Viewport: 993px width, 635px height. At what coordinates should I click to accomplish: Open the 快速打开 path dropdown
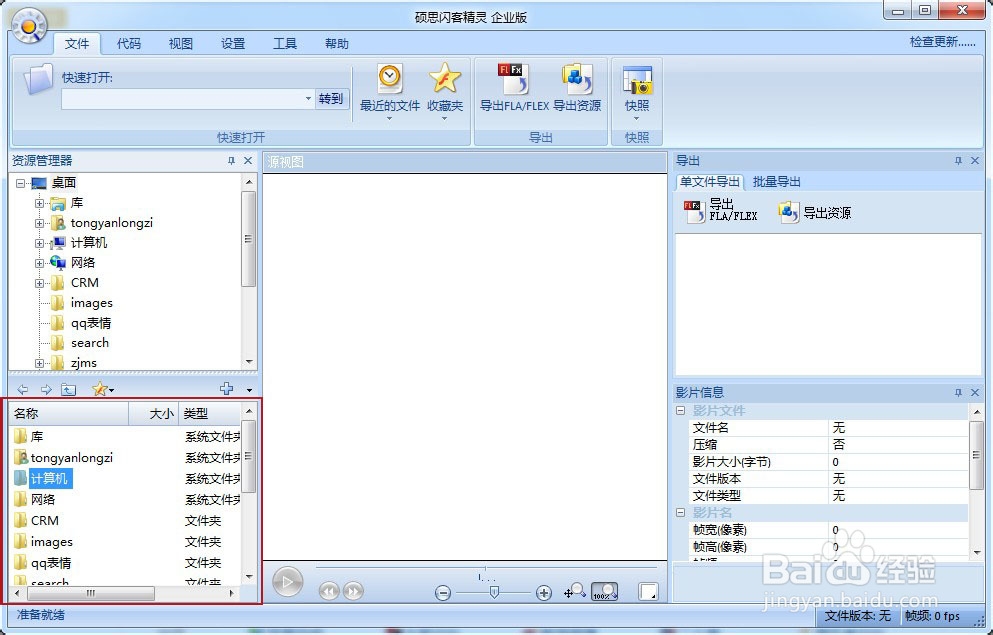308,100
